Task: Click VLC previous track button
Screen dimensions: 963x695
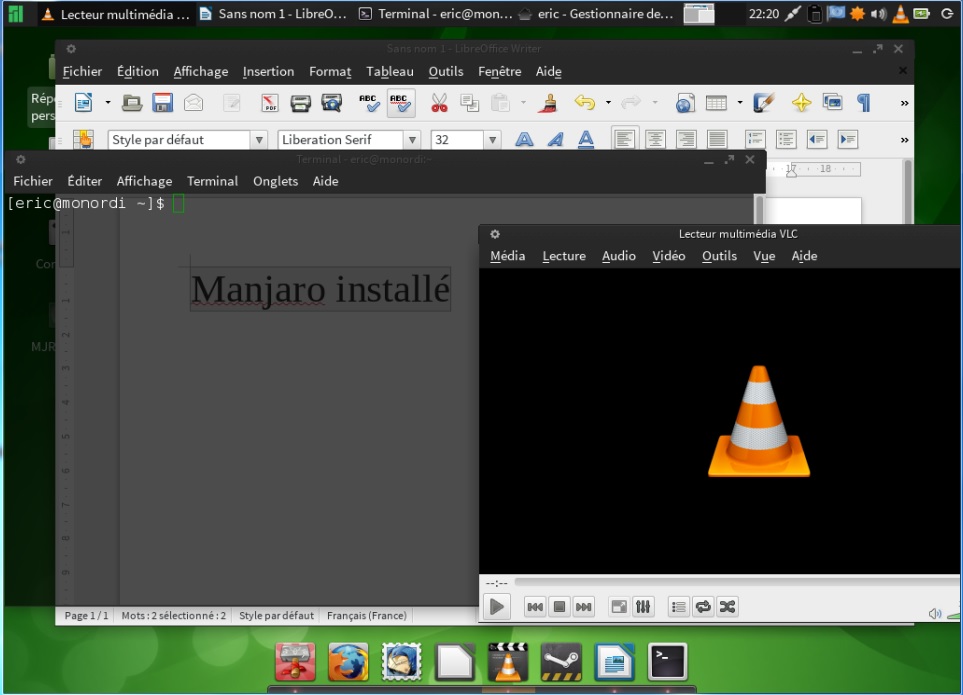Action: tap(535, 607)
